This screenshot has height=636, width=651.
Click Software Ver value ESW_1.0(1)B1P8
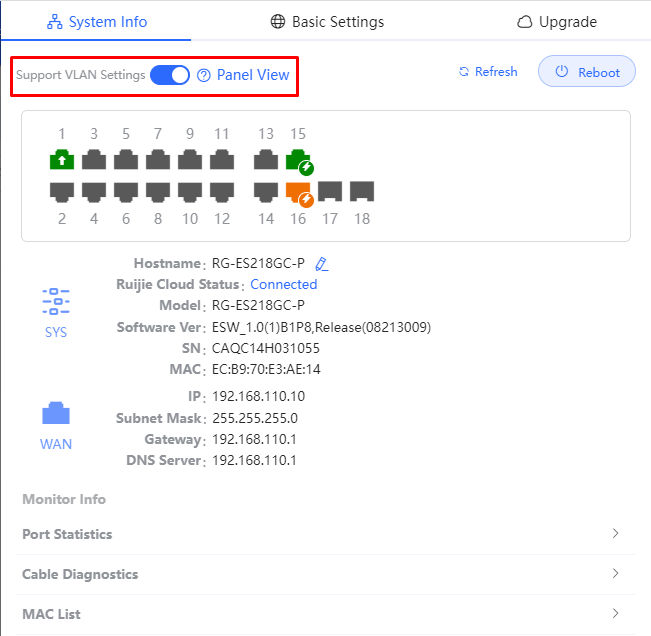pyautogui.click(x=321, y=328)
